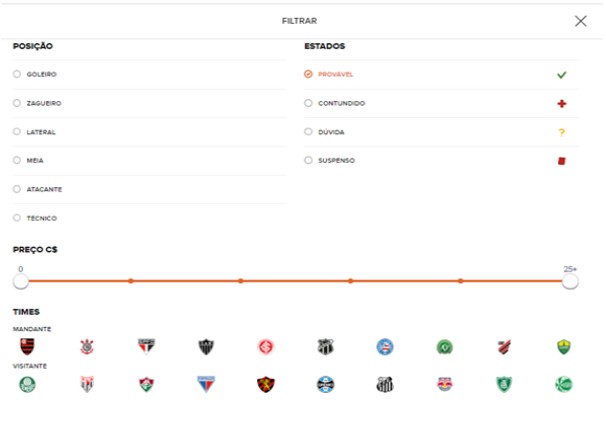Screen dimensions: 606x429
Task: Pick the Palmeiras crest under Visitante
Action: (x=27, y=384)
